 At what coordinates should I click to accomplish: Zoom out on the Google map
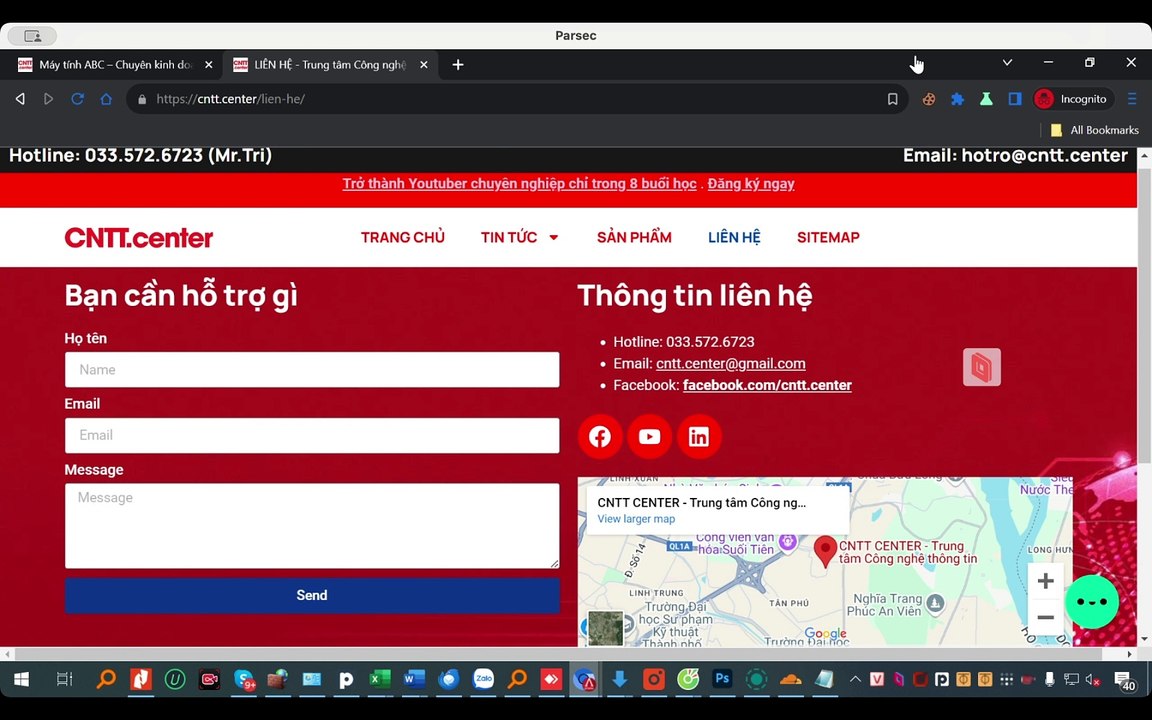click(1045, 617)
